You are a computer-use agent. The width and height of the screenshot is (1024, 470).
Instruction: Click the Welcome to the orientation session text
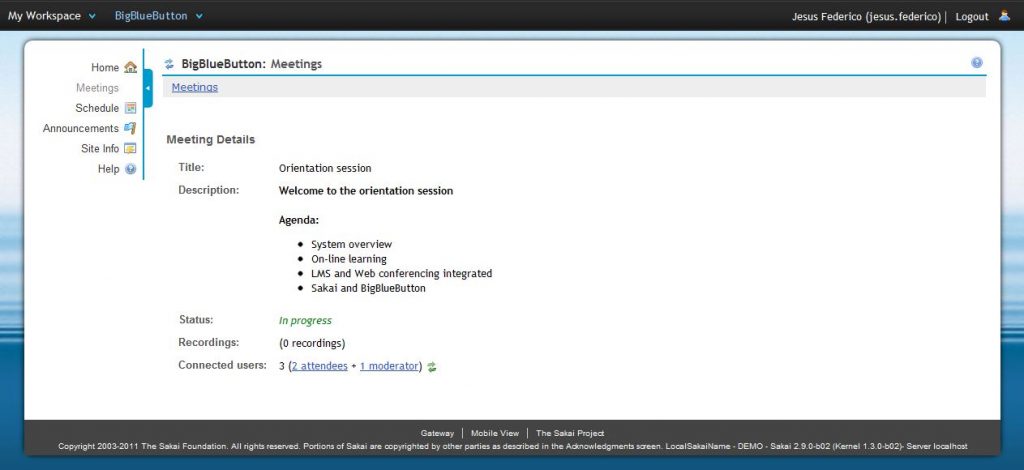point(366,191)
